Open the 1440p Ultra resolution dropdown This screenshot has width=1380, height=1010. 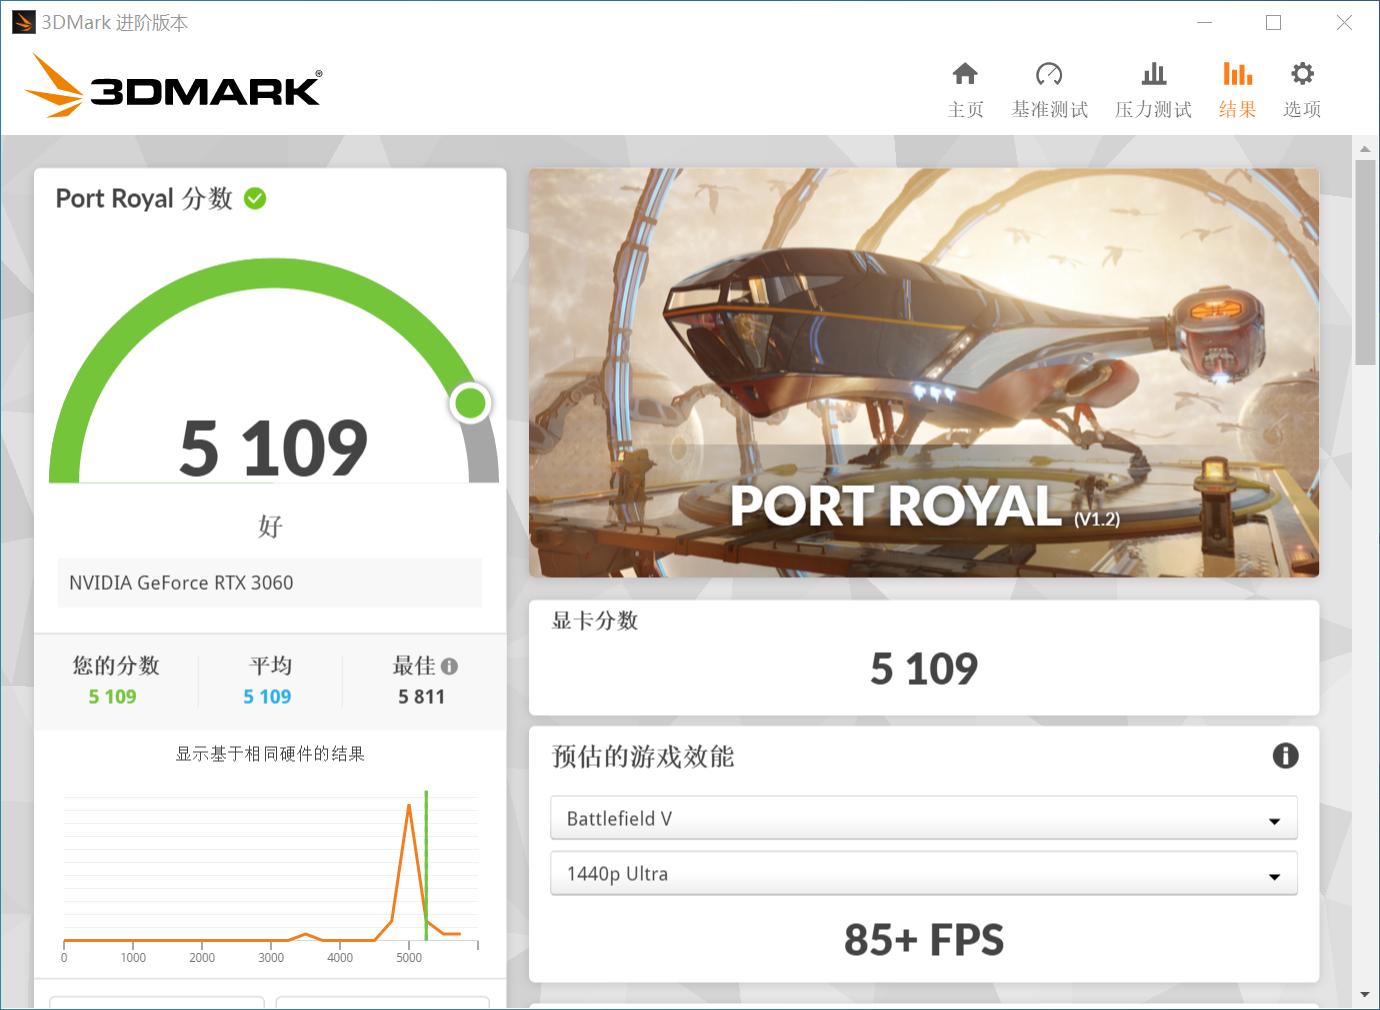point(922,873)
